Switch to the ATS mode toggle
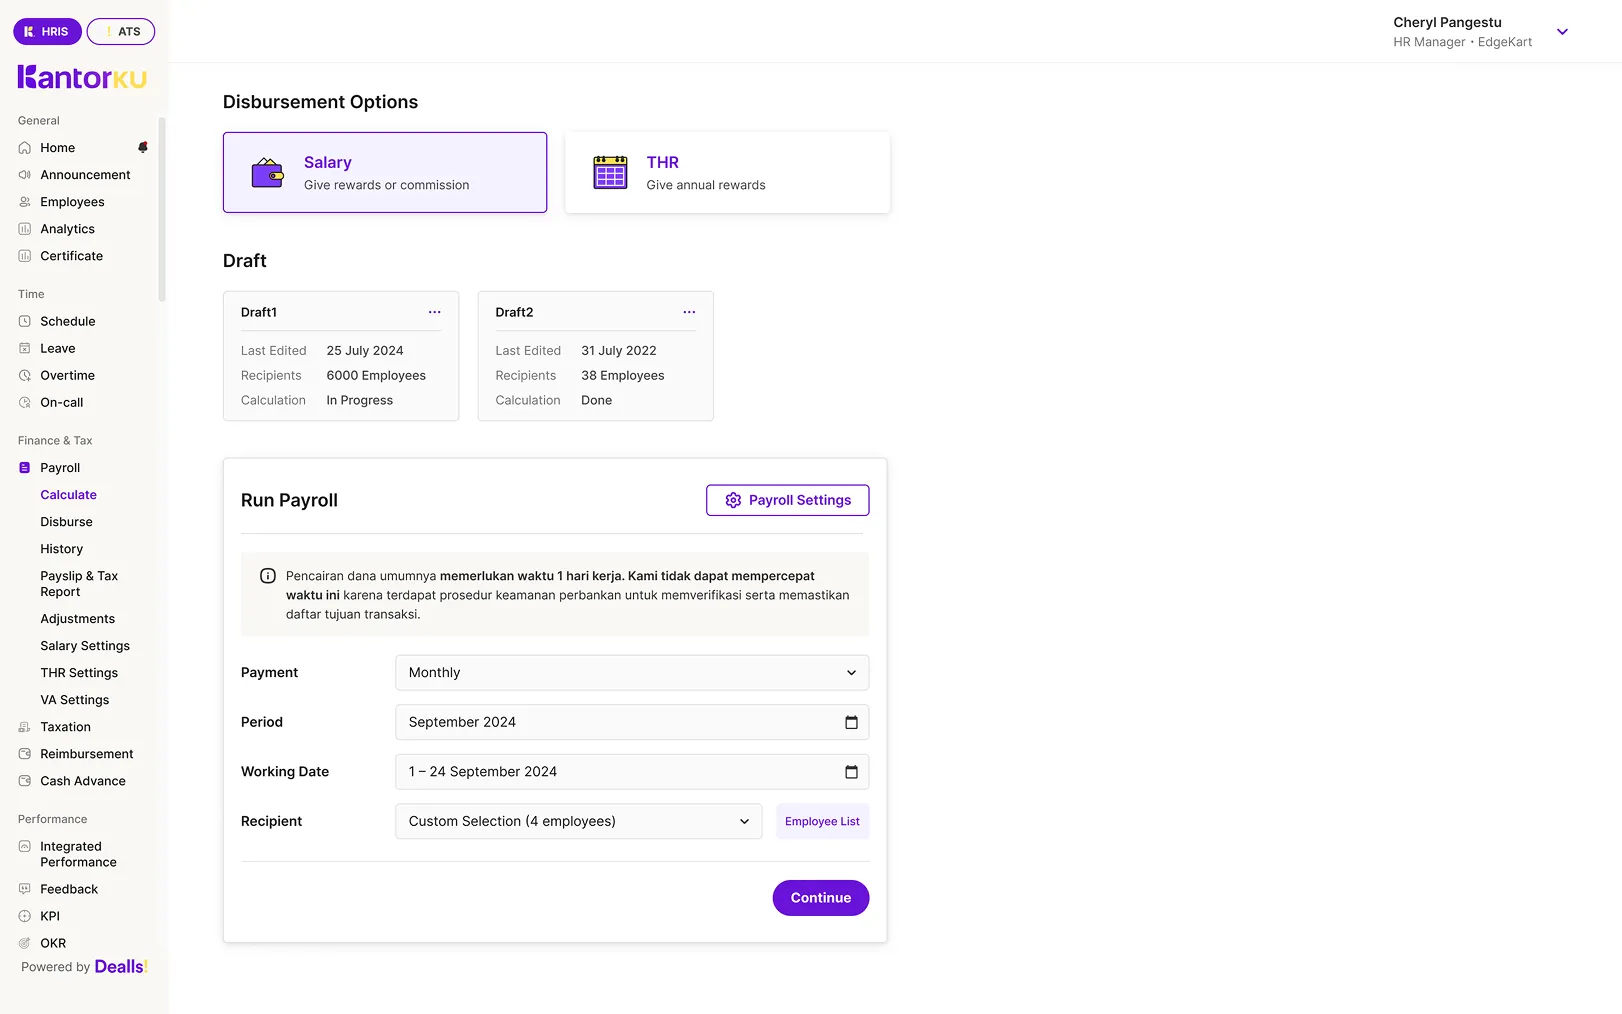The width and height of the screenshot is (1622, 1014). pyautogui.click(x=121, y=32)
